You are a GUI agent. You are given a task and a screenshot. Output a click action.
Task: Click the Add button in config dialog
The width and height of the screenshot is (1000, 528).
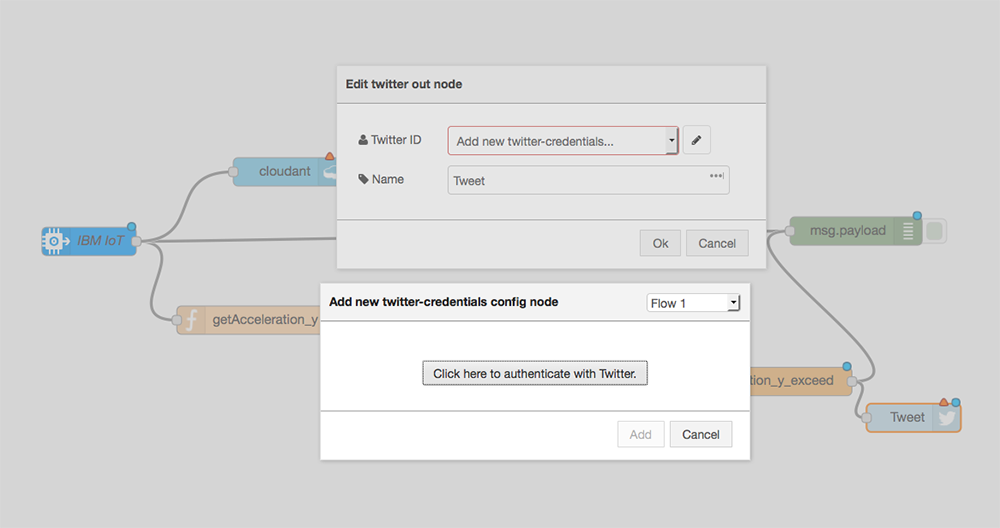(x=640, y=434)
